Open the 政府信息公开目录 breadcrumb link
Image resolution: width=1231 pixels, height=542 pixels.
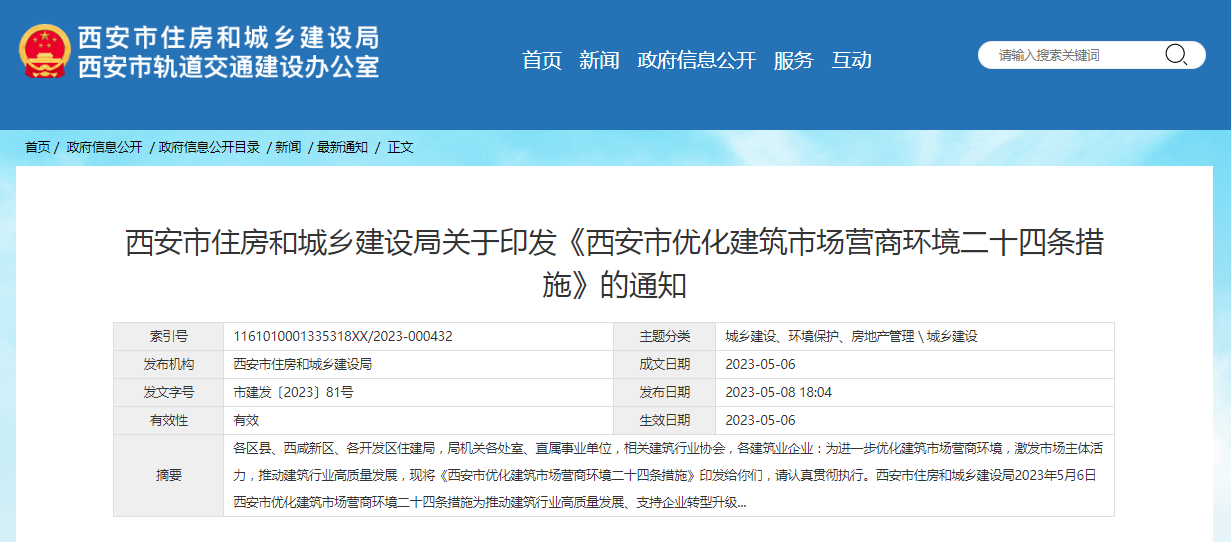coord(209,147)
